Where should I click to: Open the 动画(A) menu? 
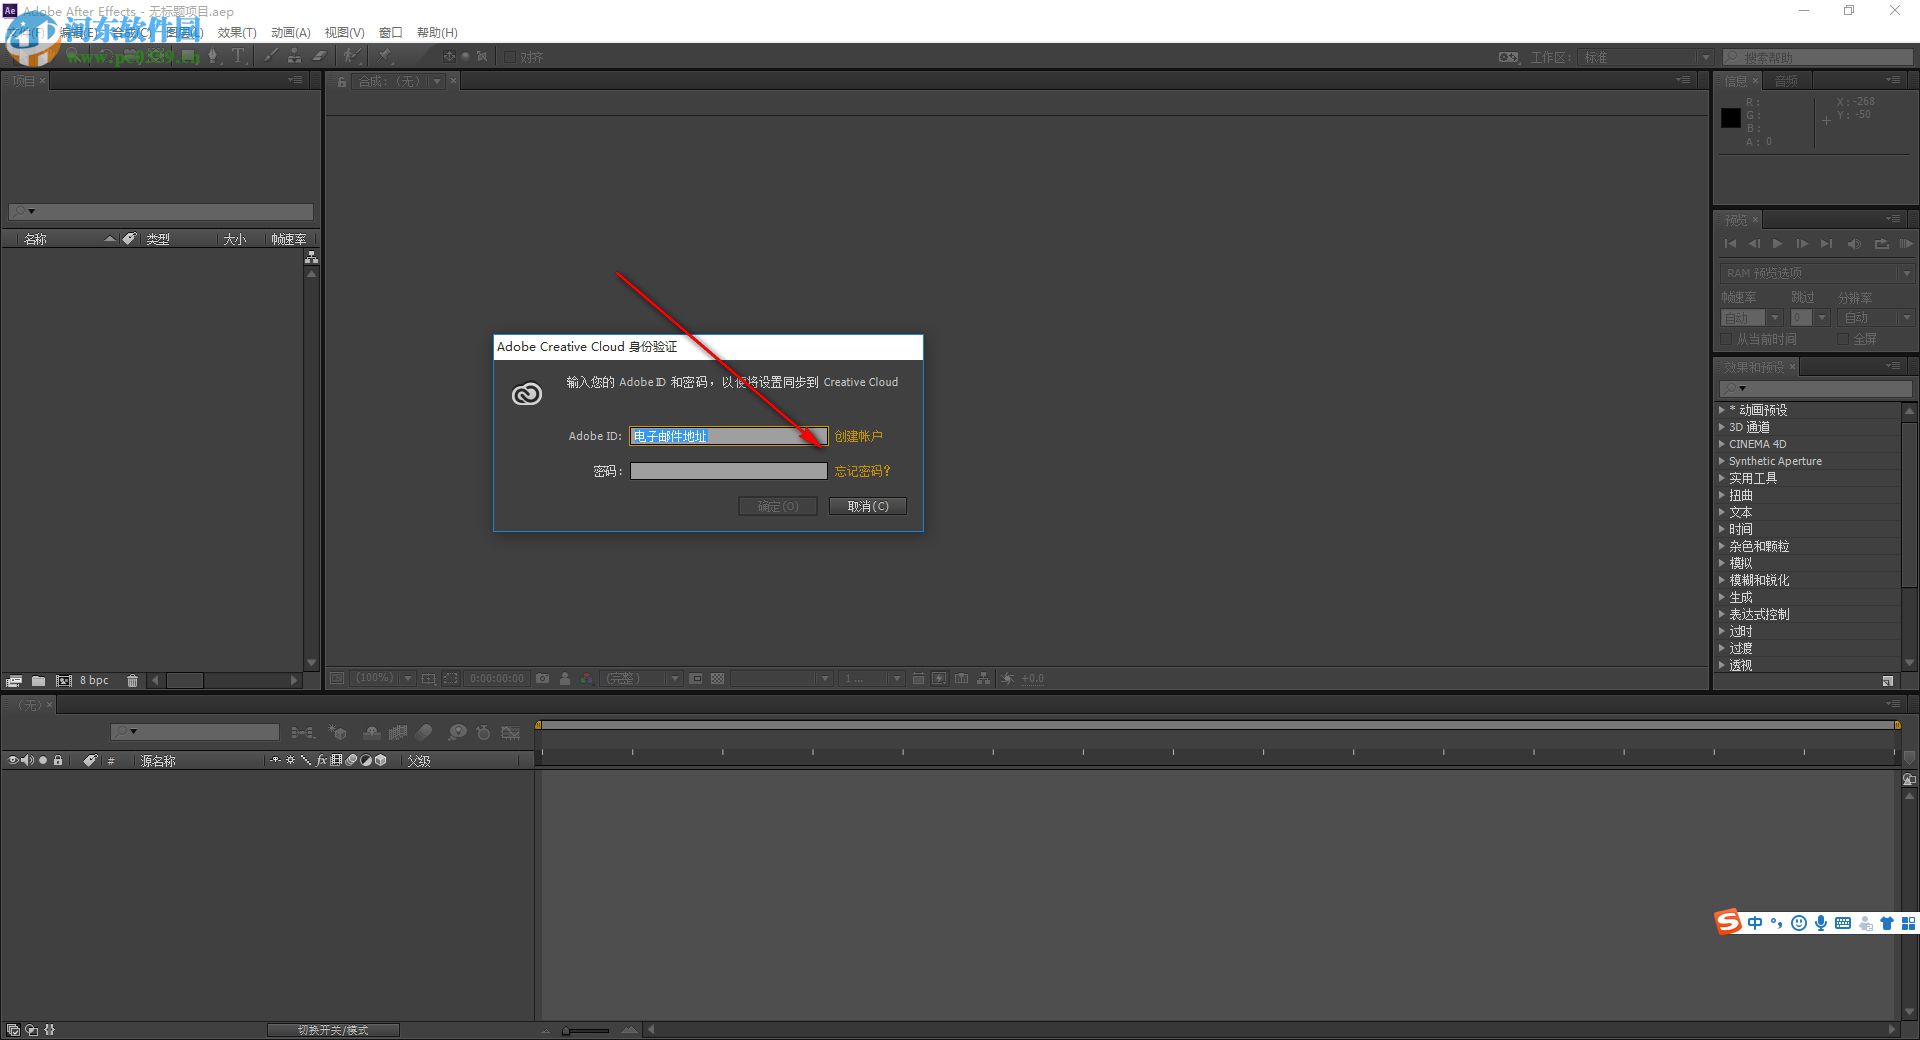pos(291,33)
